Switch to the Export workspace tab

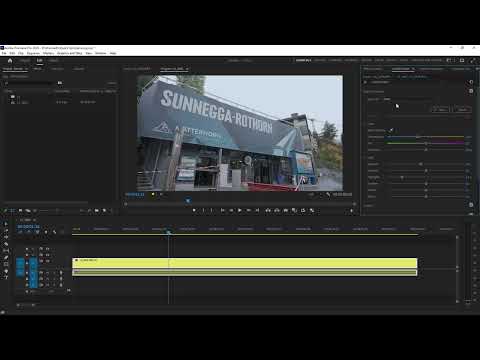(x=53, y=60)
